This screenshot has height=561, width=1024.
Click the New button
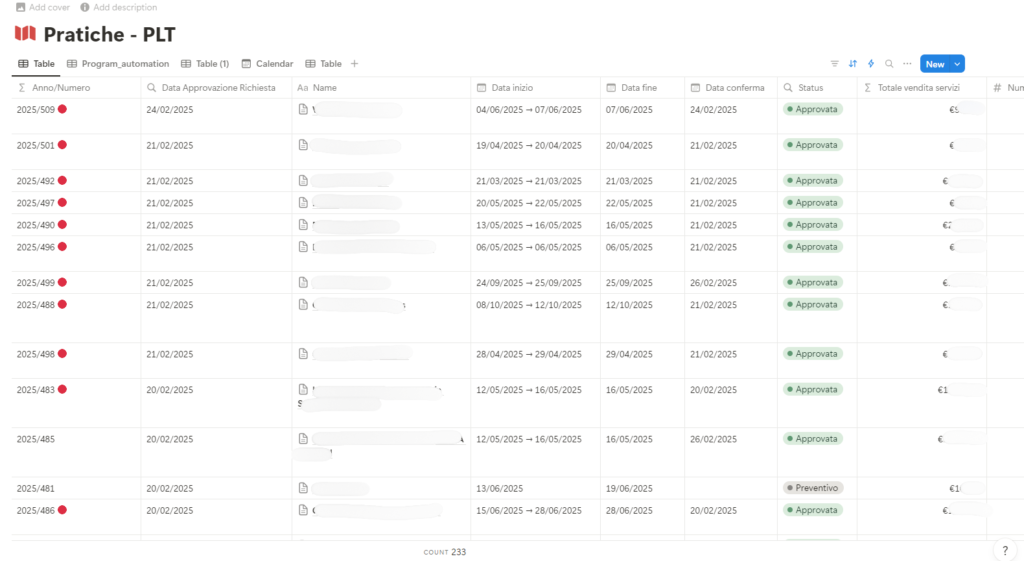click(x=934, y=64)
